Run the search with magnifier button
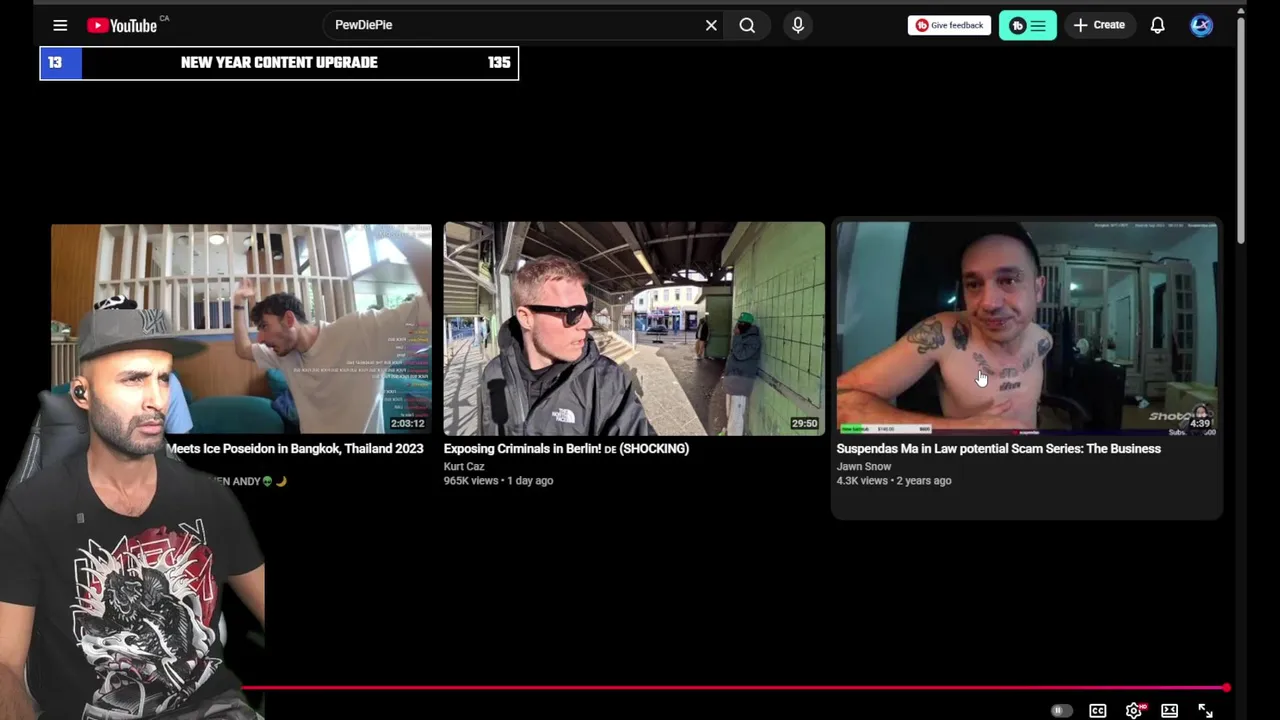The width and height of the screenshot is (1280, 720). coord(747,25)
